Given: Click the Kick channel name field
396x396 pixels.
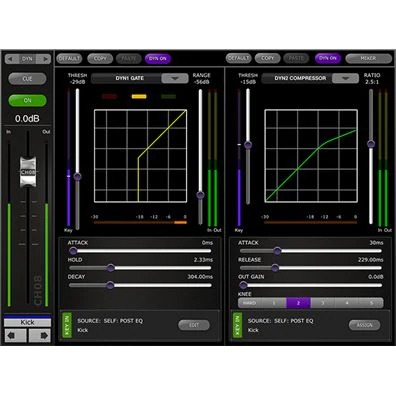Looking at the screenshot, I should tap(27, 322).
